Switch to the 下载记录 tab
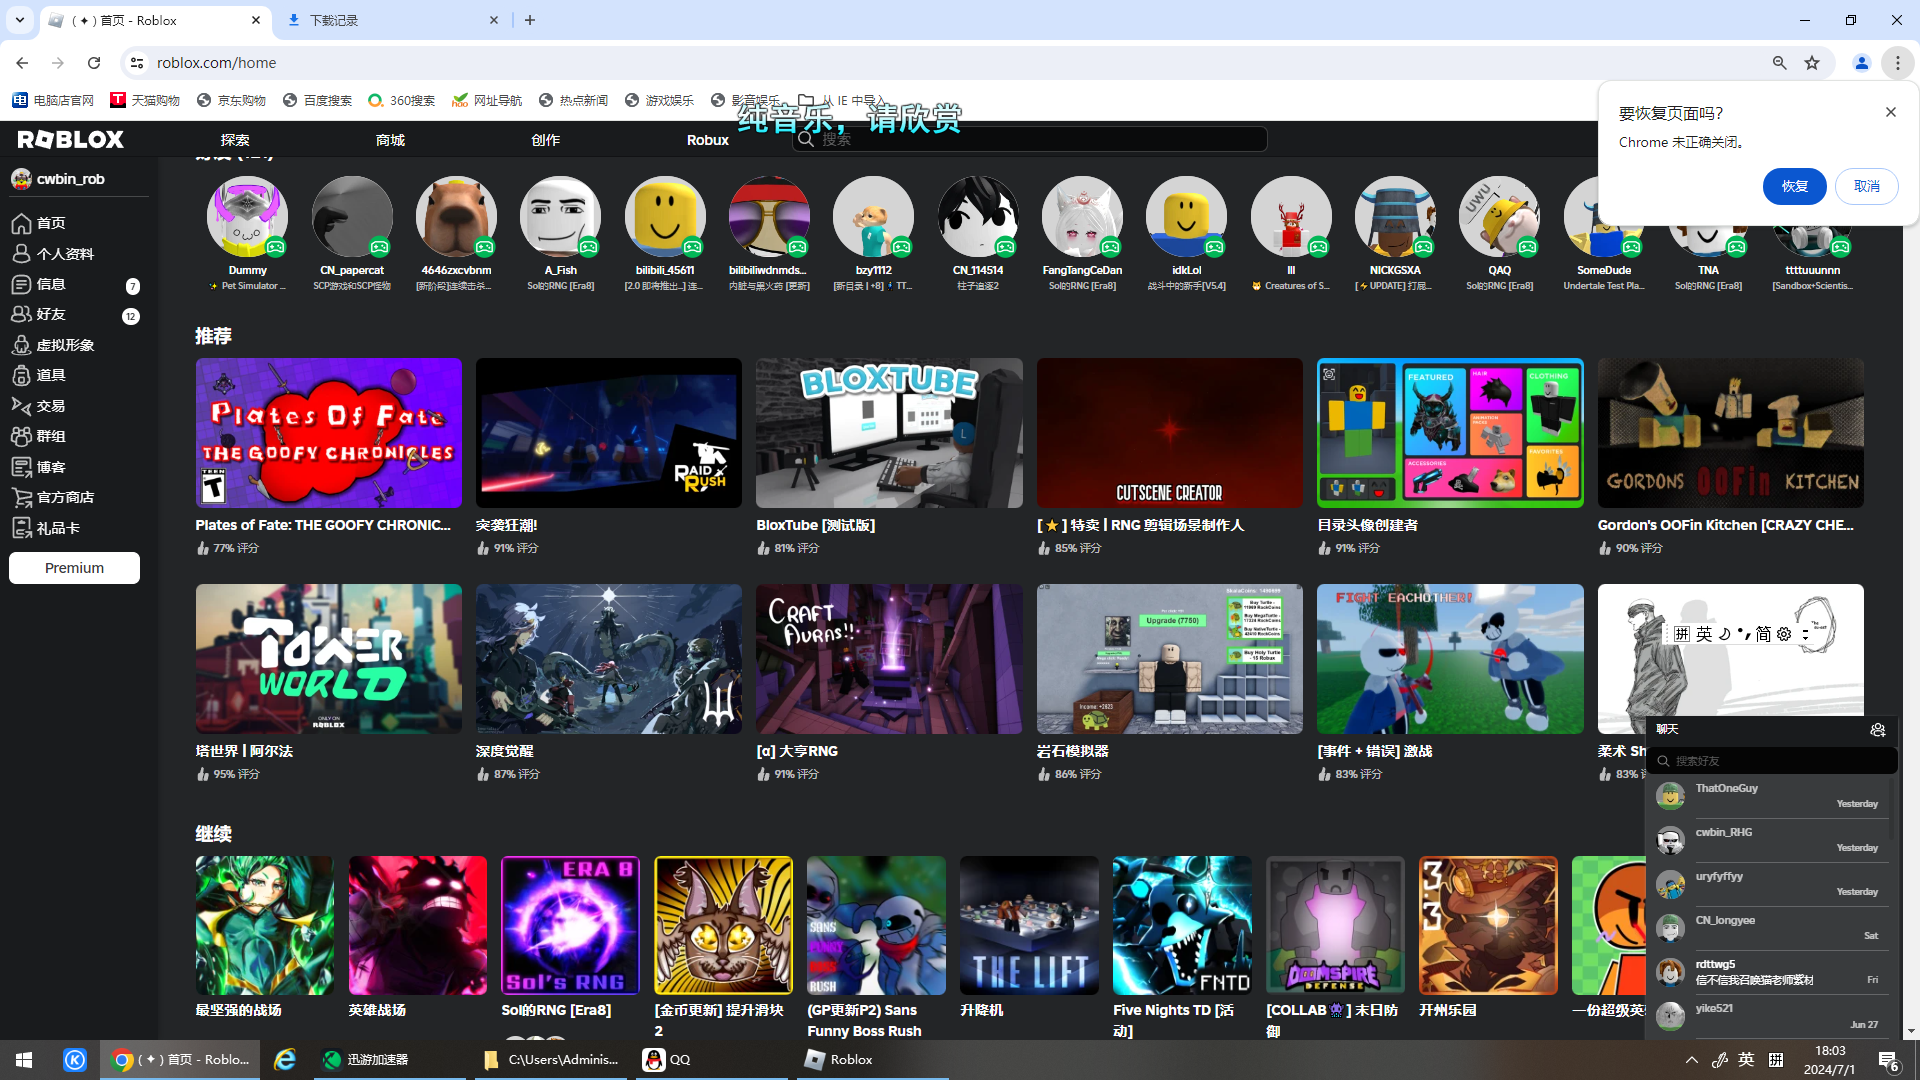The width and height of the screenshot is (1920, 1080). (393, 20)
